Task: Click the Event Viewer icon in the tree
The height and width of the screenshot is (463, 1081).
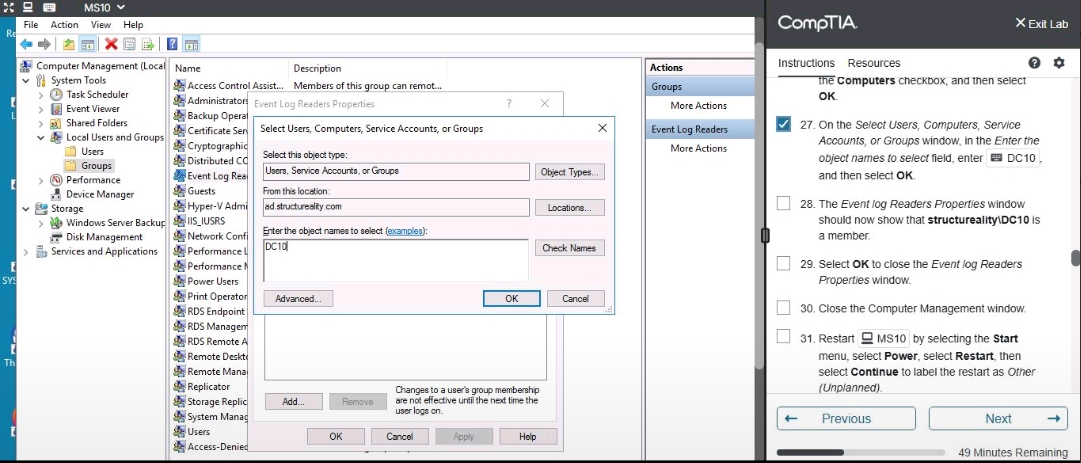Action: tap(57, 109)
